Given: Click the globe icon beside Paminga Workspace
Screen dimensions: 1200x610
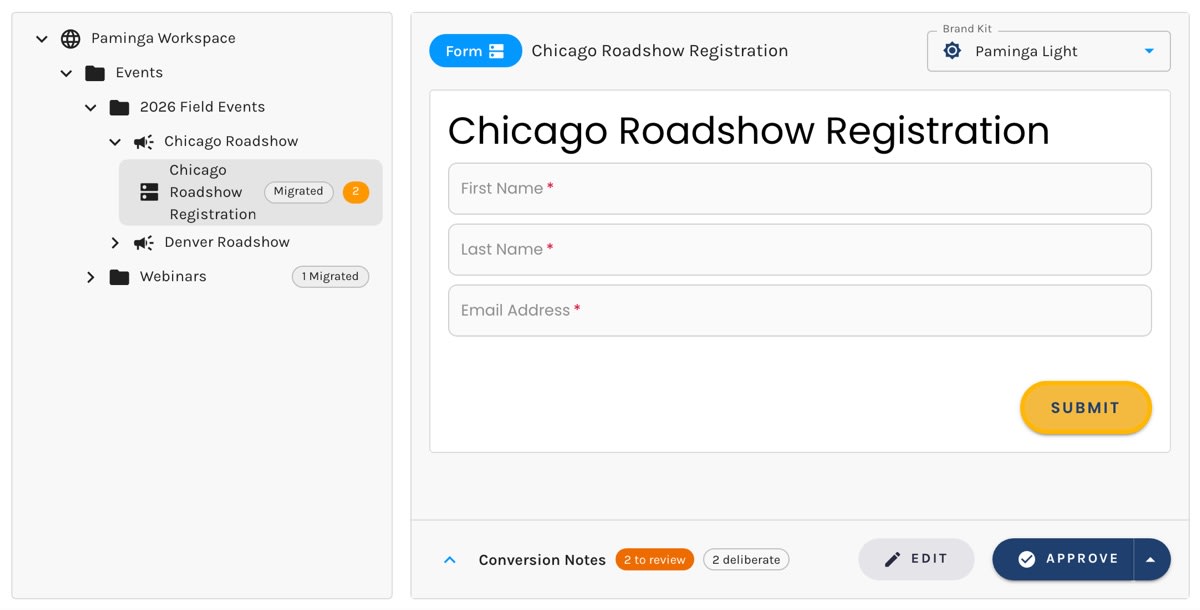Looking at the screenshot, I should (x=70, y=39).
